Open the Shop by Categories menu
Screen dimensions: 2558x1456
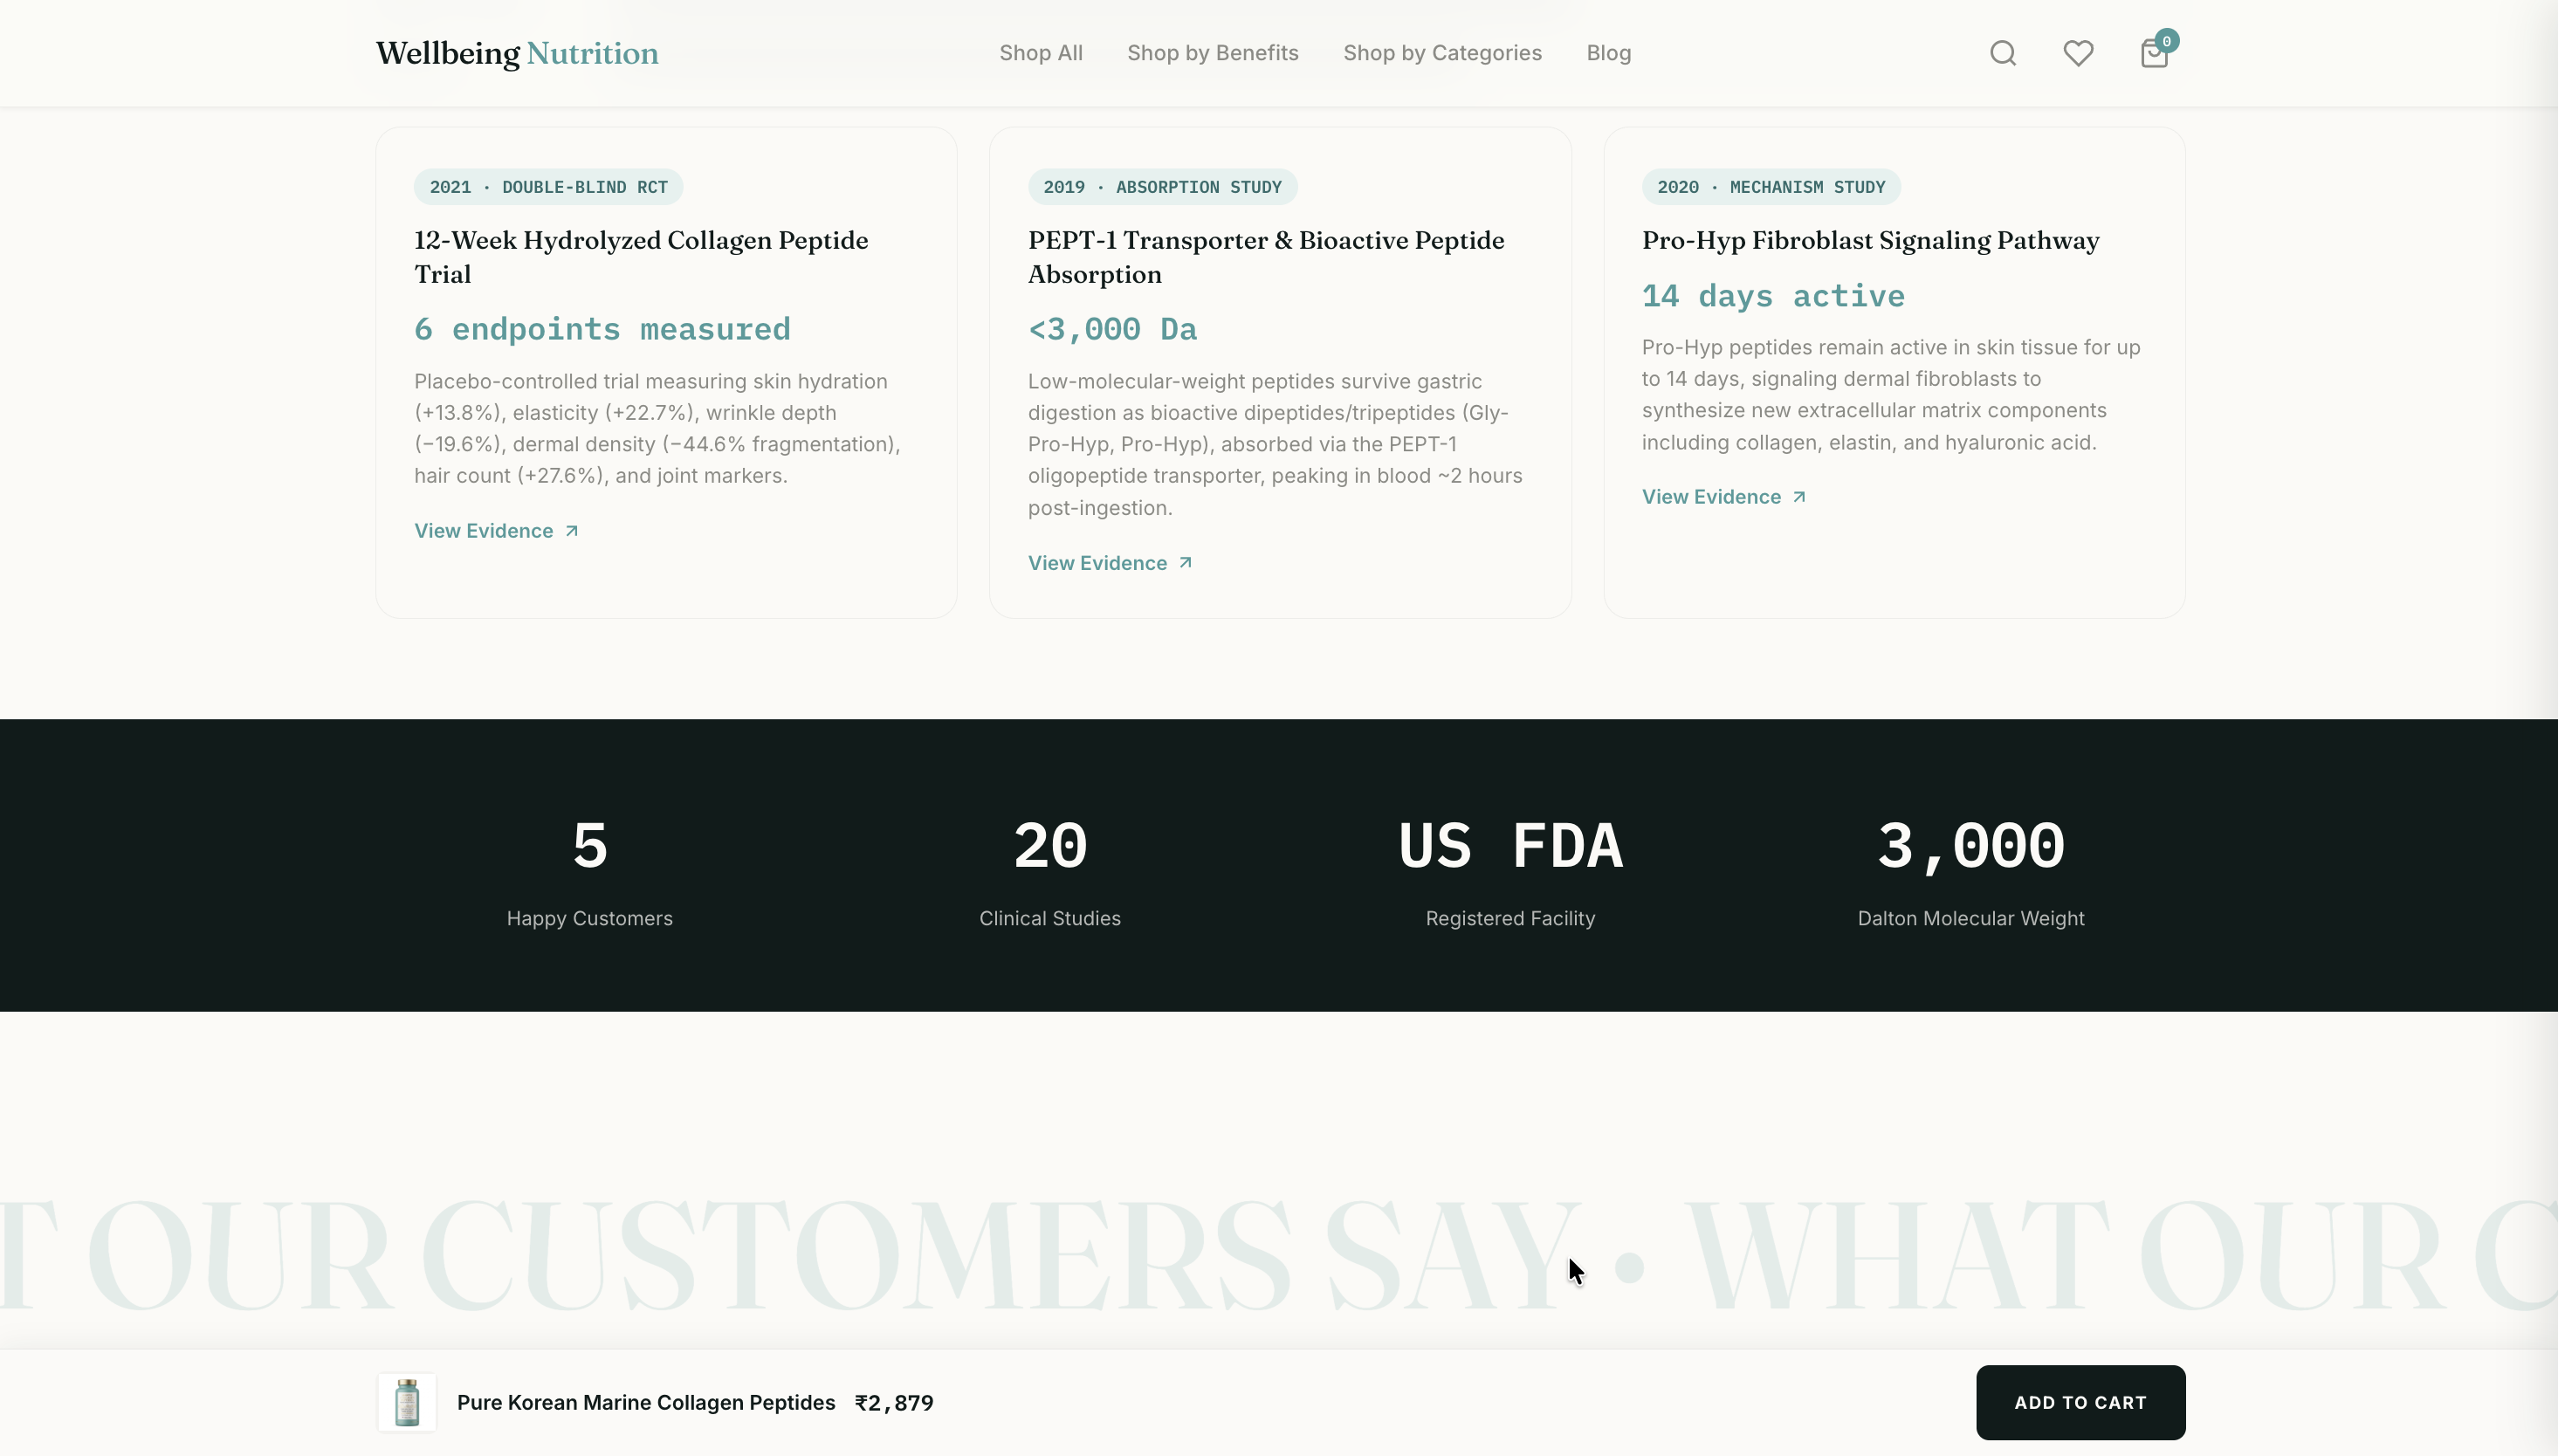click(1442, 53)
